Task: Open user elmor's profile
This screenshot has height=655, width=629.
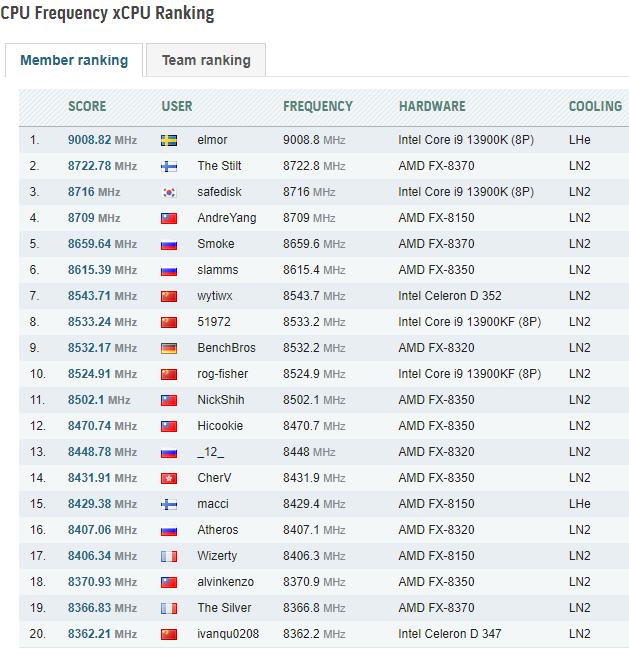Action: 212,140
